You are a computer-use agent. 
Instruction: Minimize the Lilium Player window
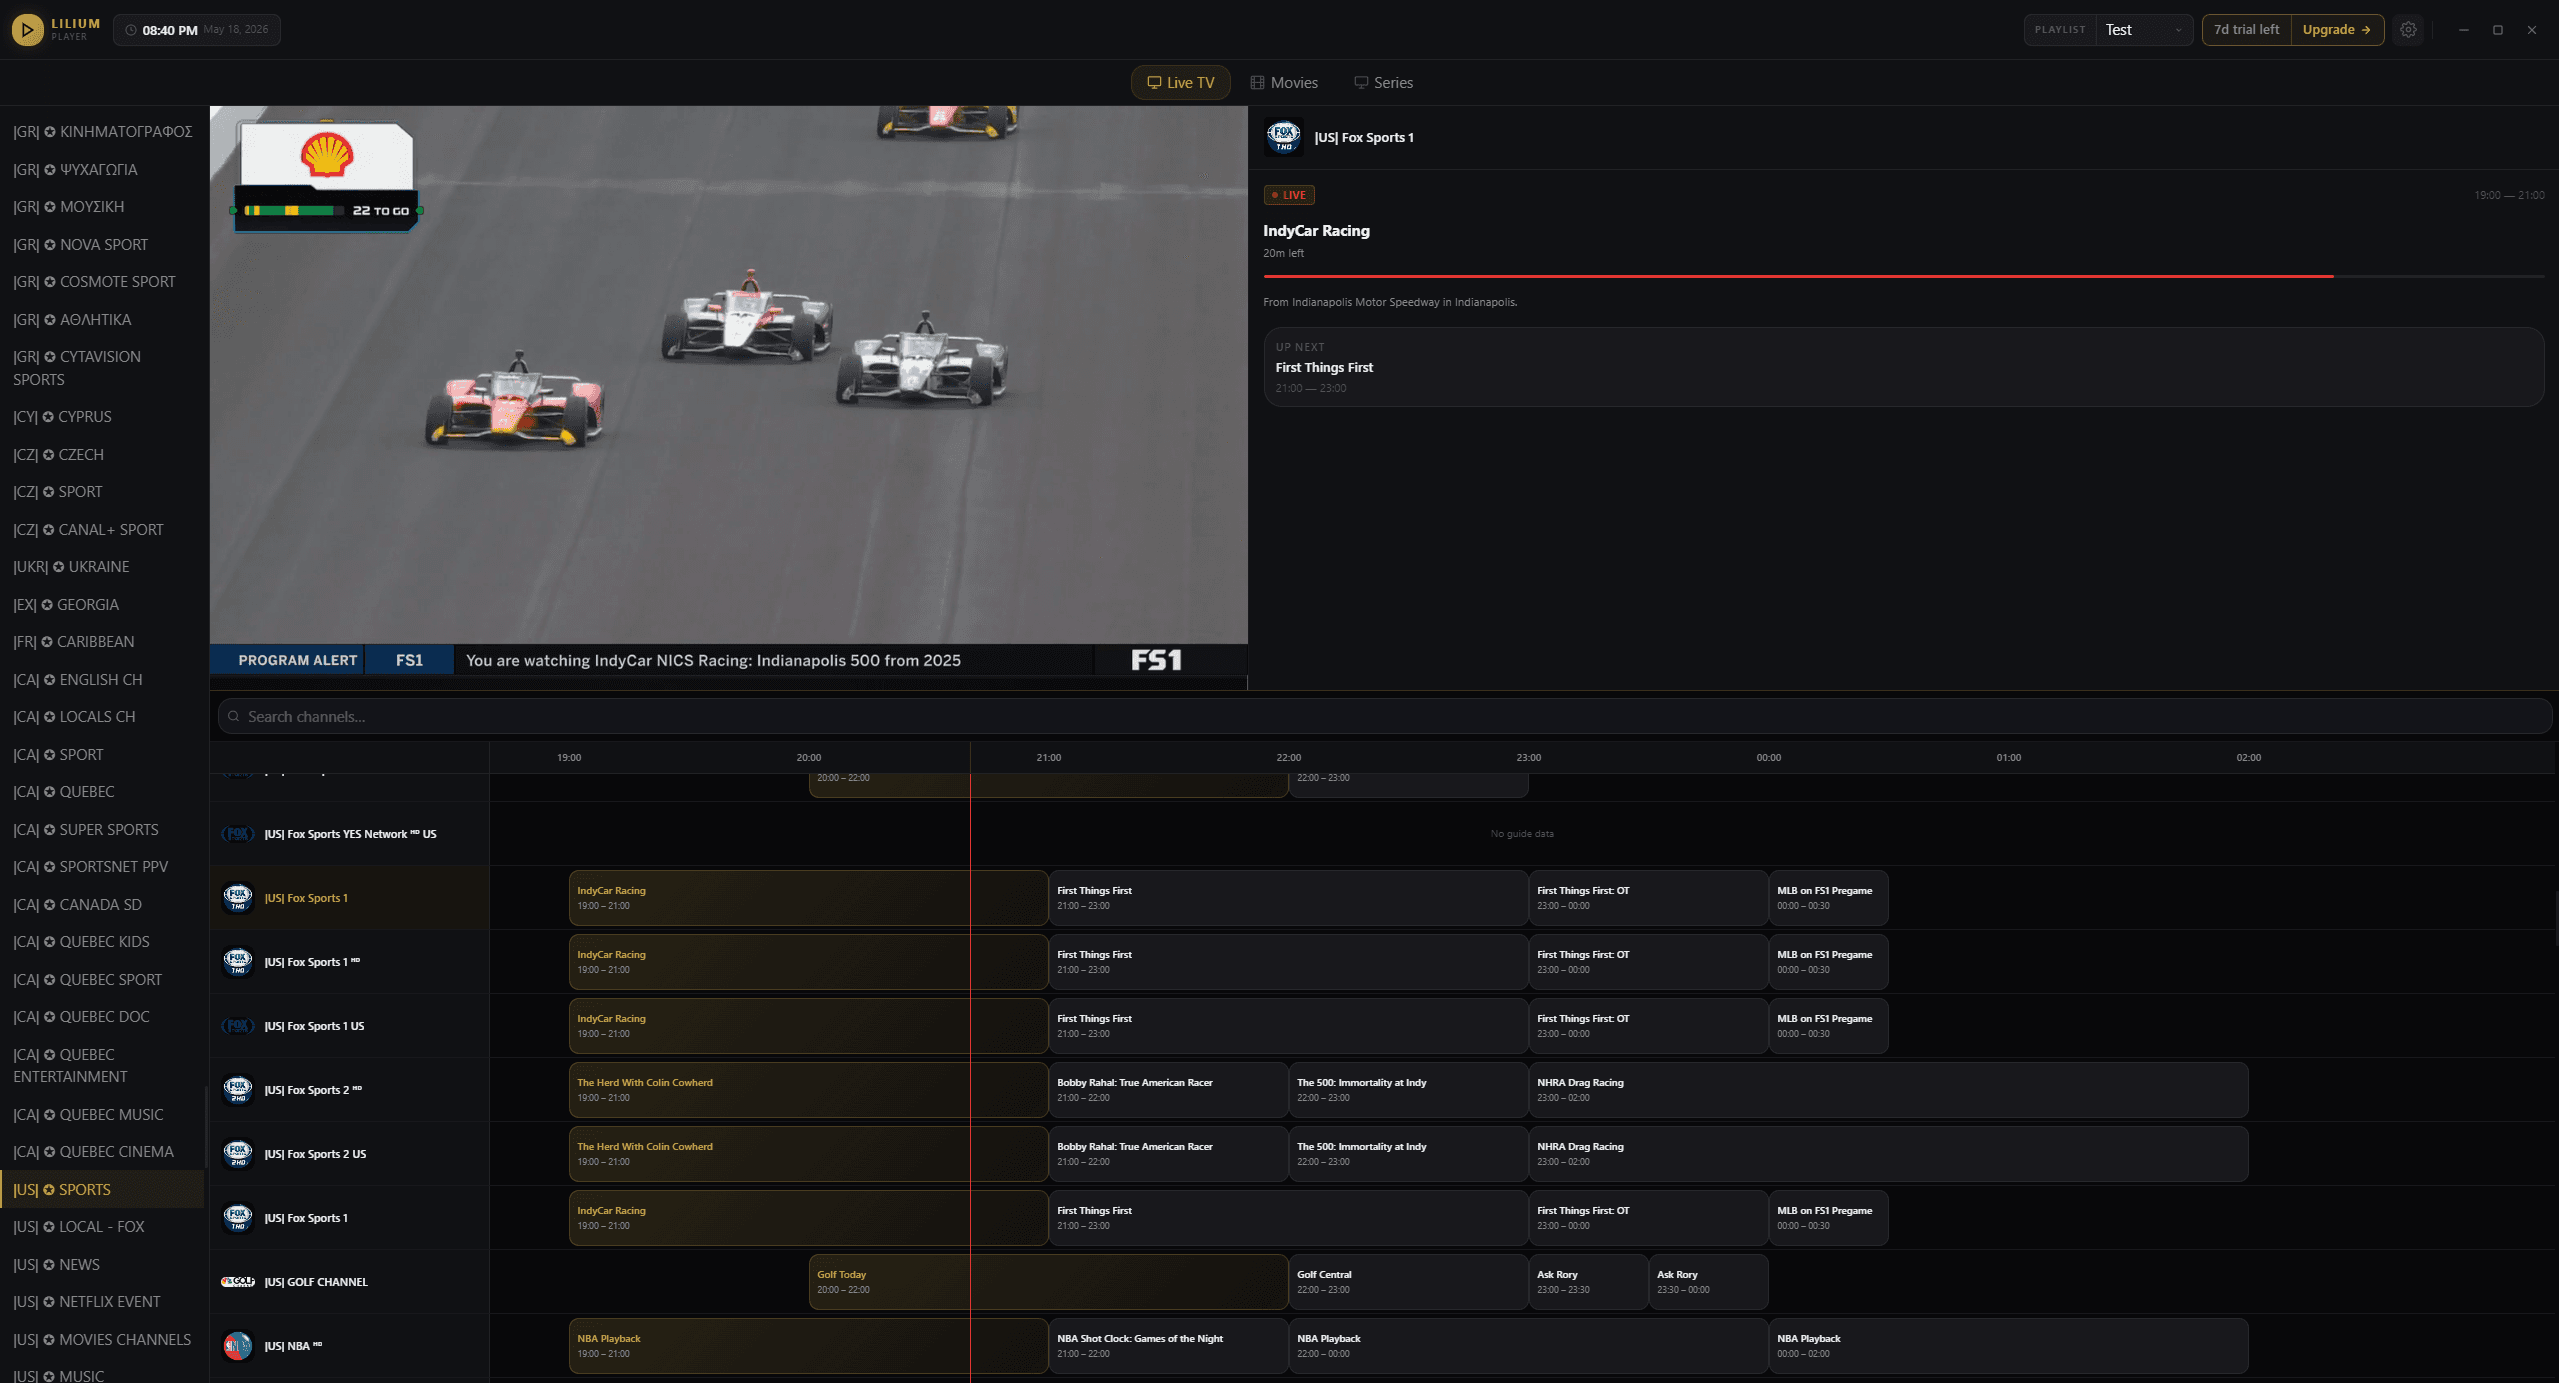click(x=2463, y=30)
